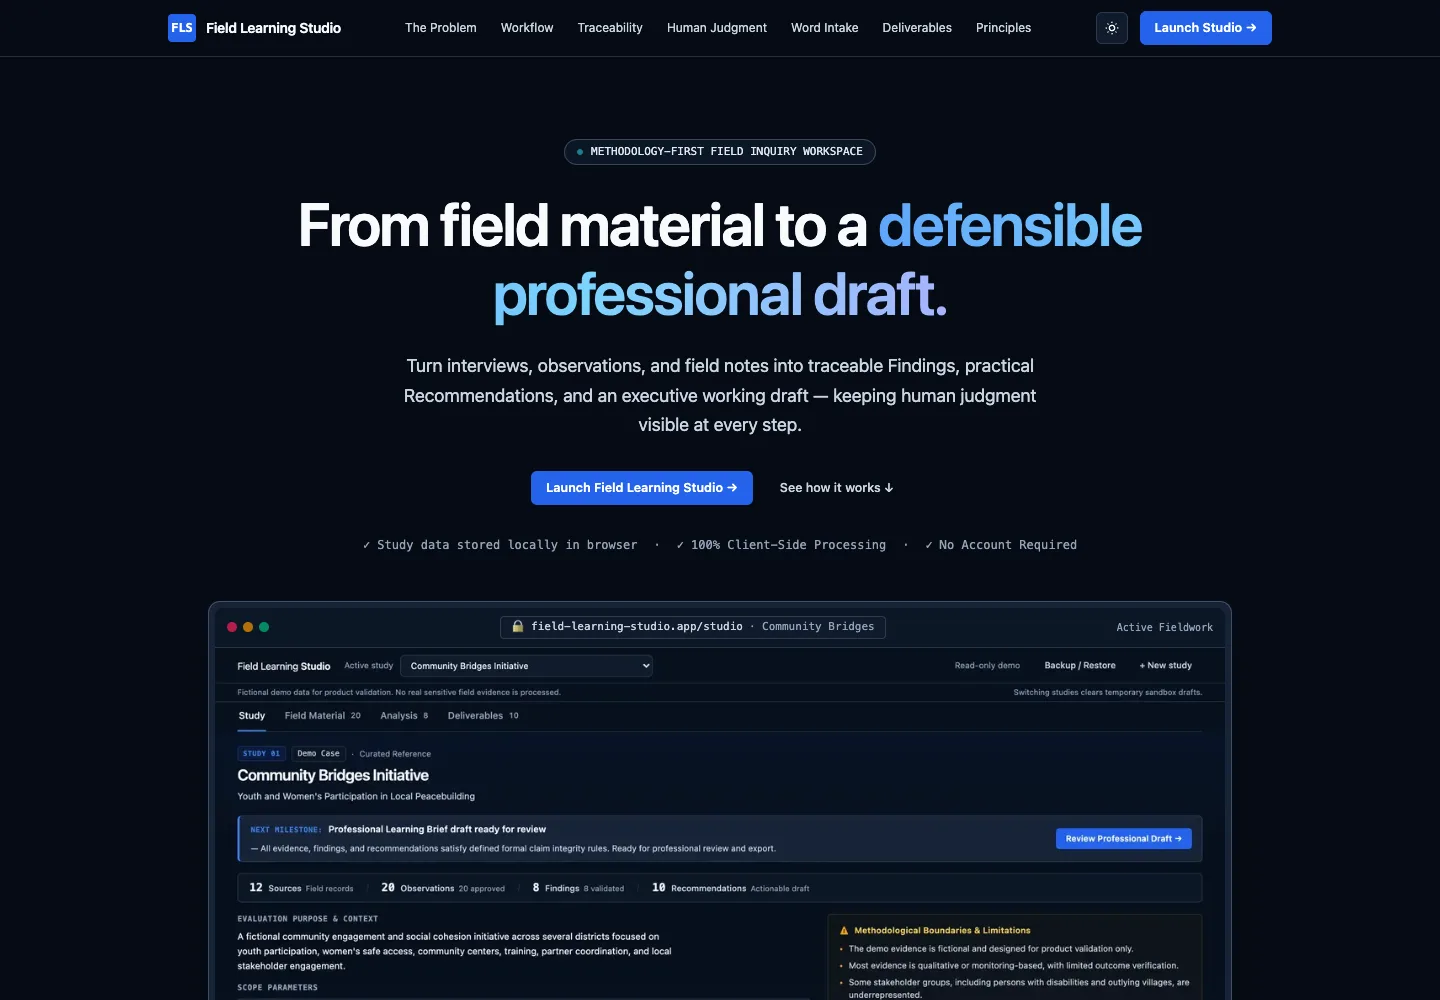The height and width of the screenshot is (1000, 1440).
Task: Click the 10 Recommendations stat
Action: click(x=731, y=888)
